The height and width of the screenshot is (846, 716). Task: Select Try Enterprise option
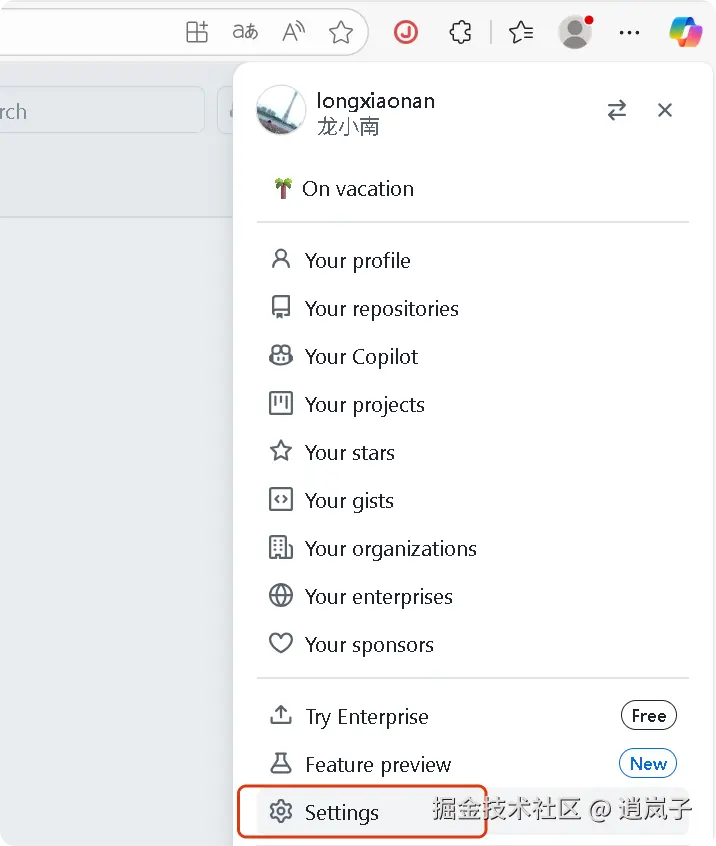[x=366, y=717]
